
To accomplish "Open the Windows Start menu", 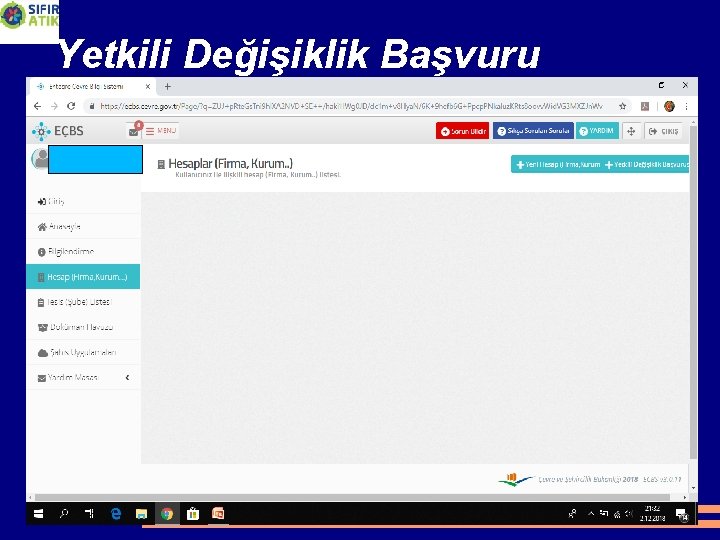I will point(39,514).
